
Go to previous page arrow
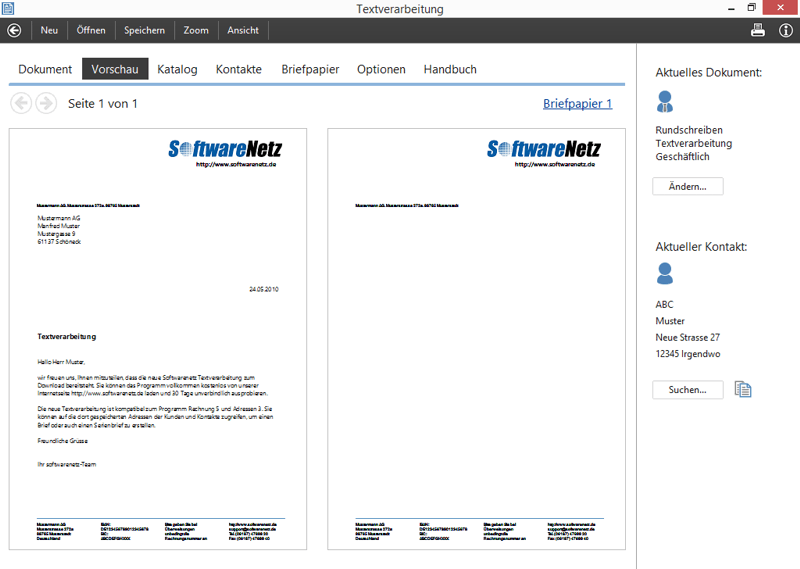click(21, 103)
